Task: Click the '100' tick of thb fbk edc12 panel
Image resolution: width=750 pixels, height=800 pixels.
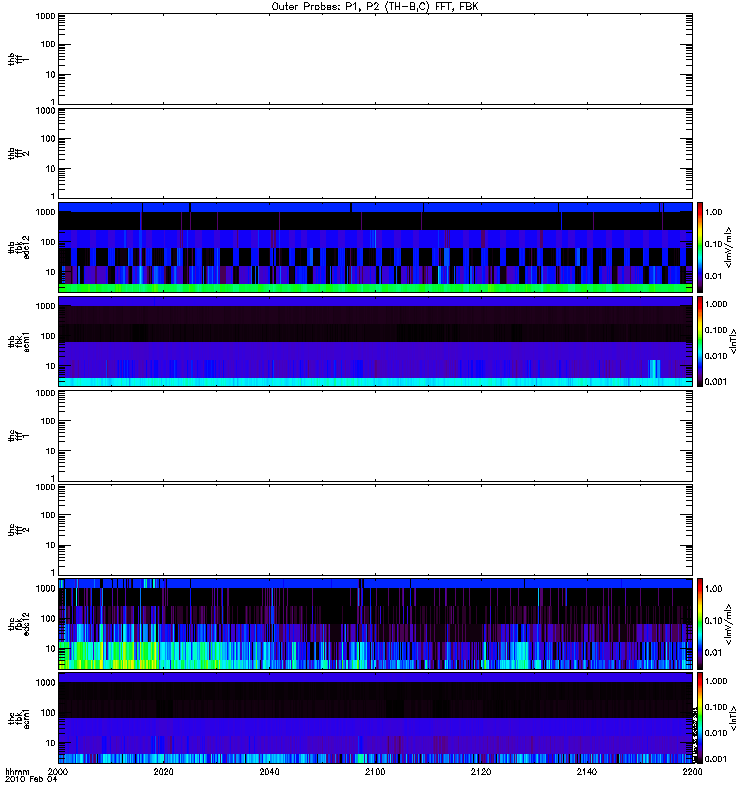Action: (48, 242)
